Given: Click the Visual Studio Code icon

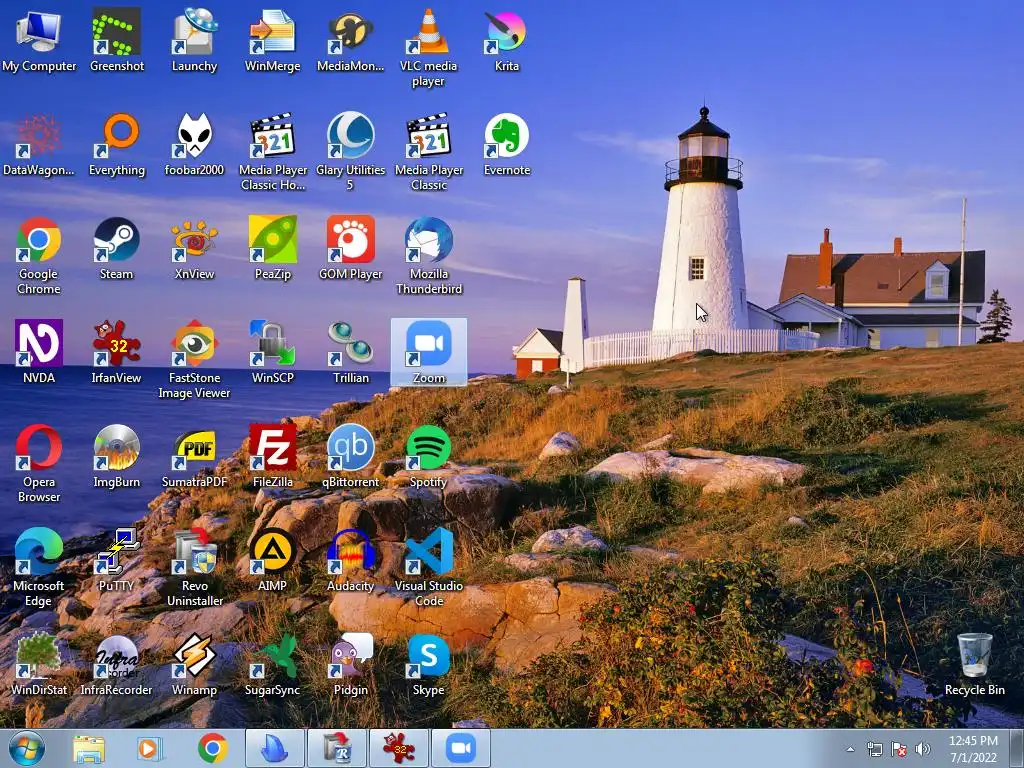Looking at the screenshot, I should point(428,568).
